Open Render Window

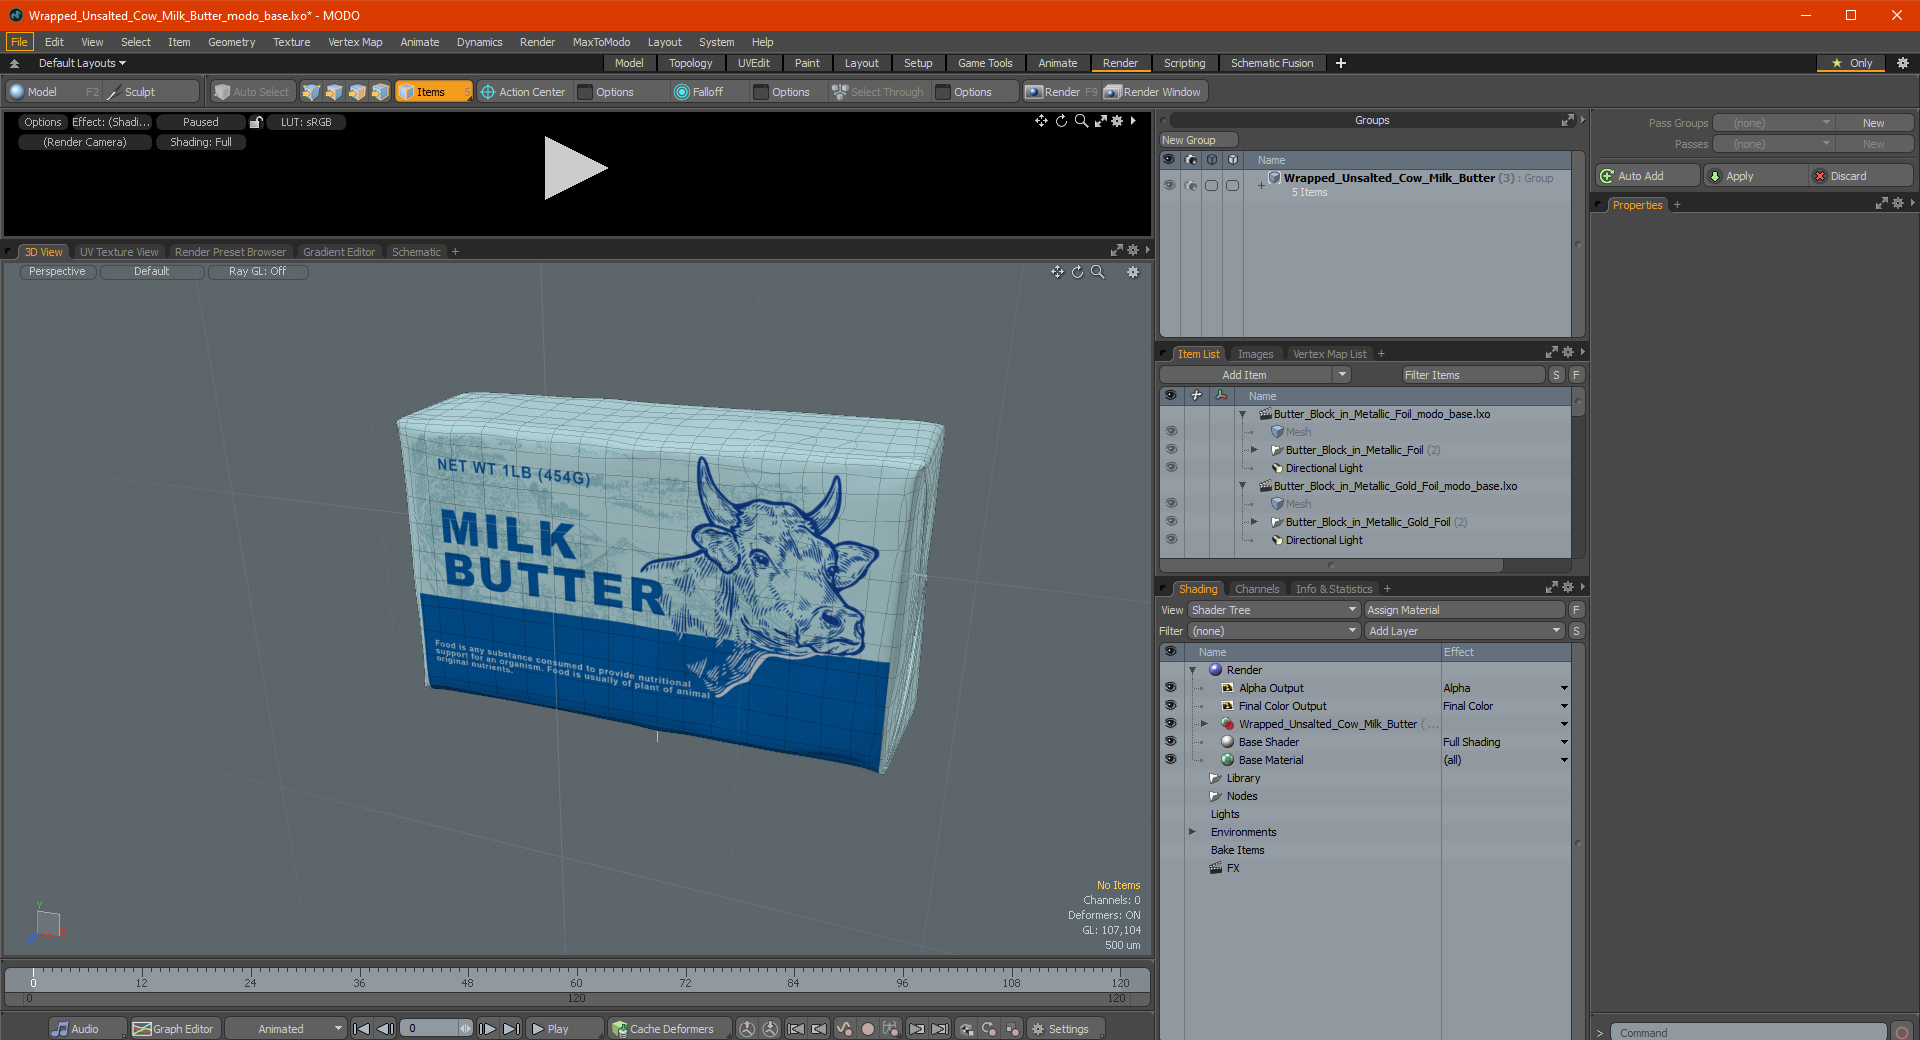[x=1153, y=92]
